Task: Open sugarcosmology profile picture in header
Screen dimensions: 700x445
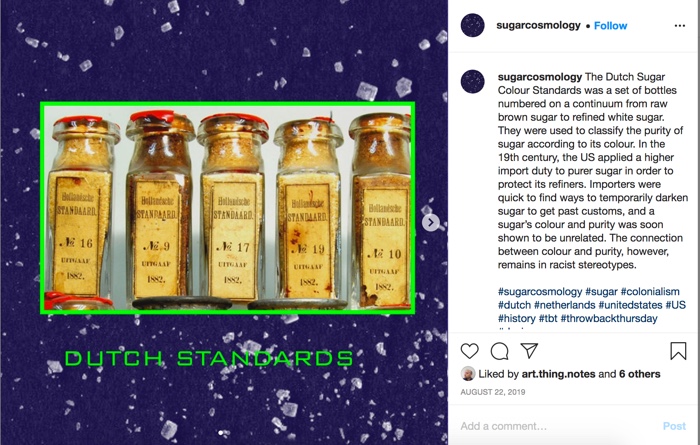Action: 472,25
